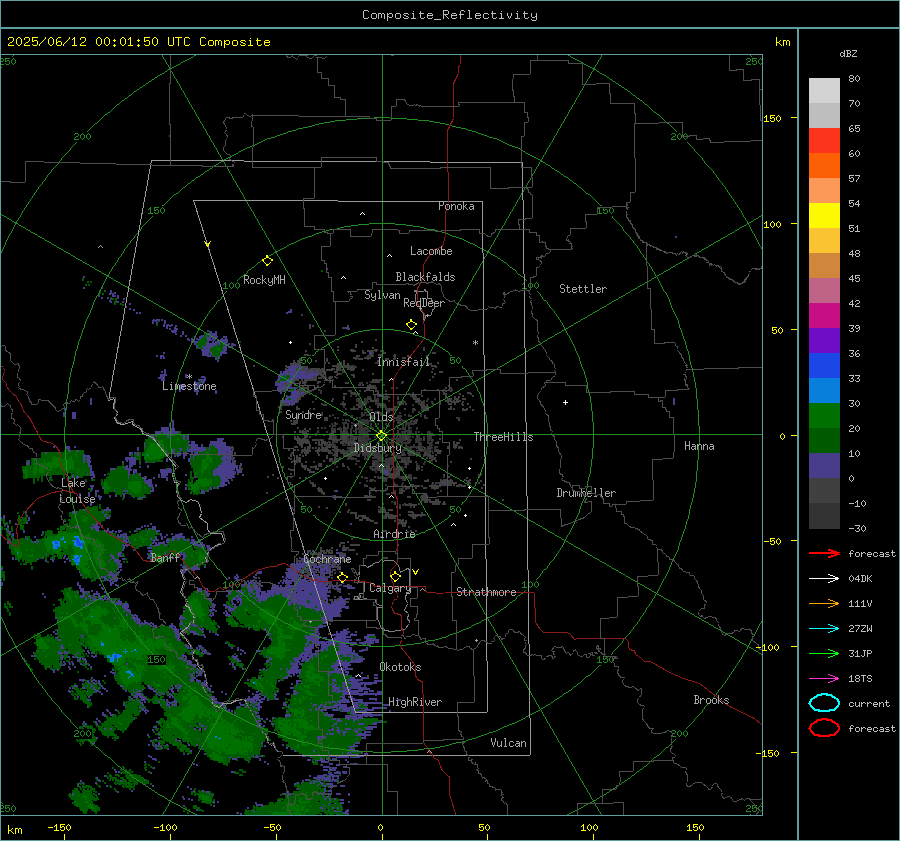The width and height of the screenshot is (900, 841).
Task: Click the Ponoka city label
Action: (456, 206)
